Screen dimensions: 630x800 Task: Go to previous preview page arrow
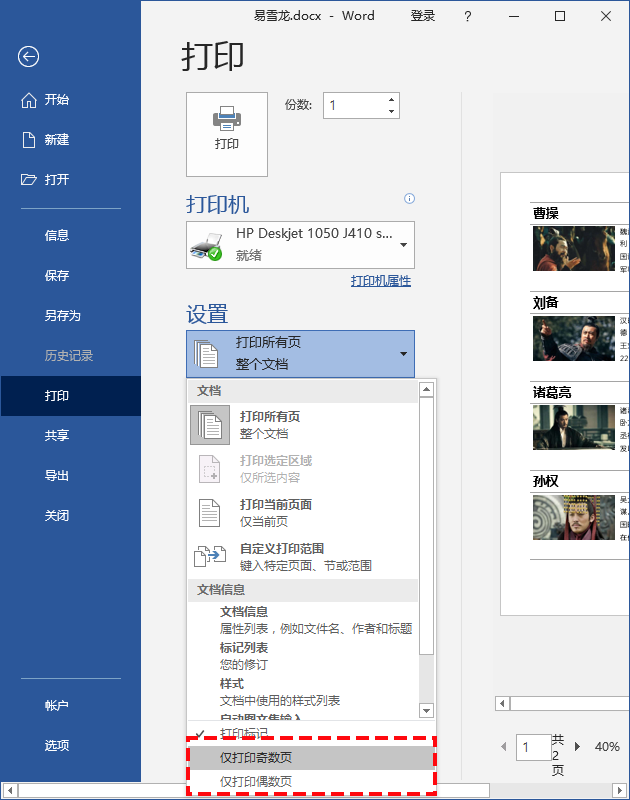[x=504, y=746]
